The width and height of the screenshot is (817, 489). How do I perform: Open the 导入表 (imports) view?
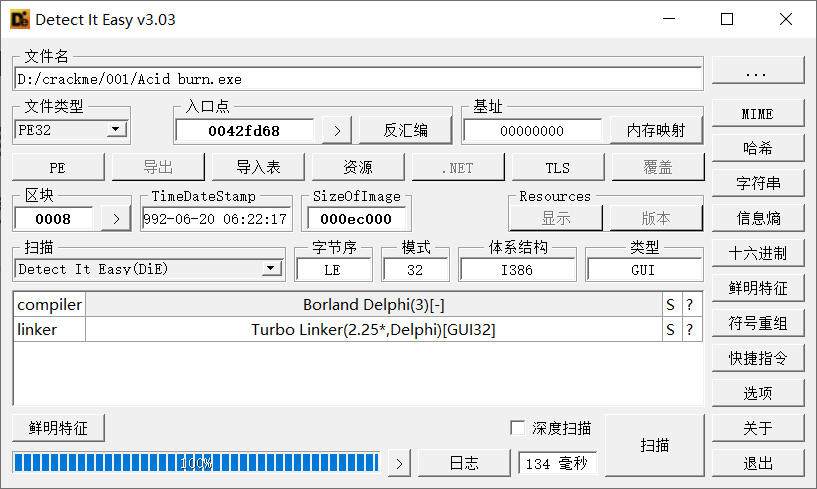(x=258, y=167)
